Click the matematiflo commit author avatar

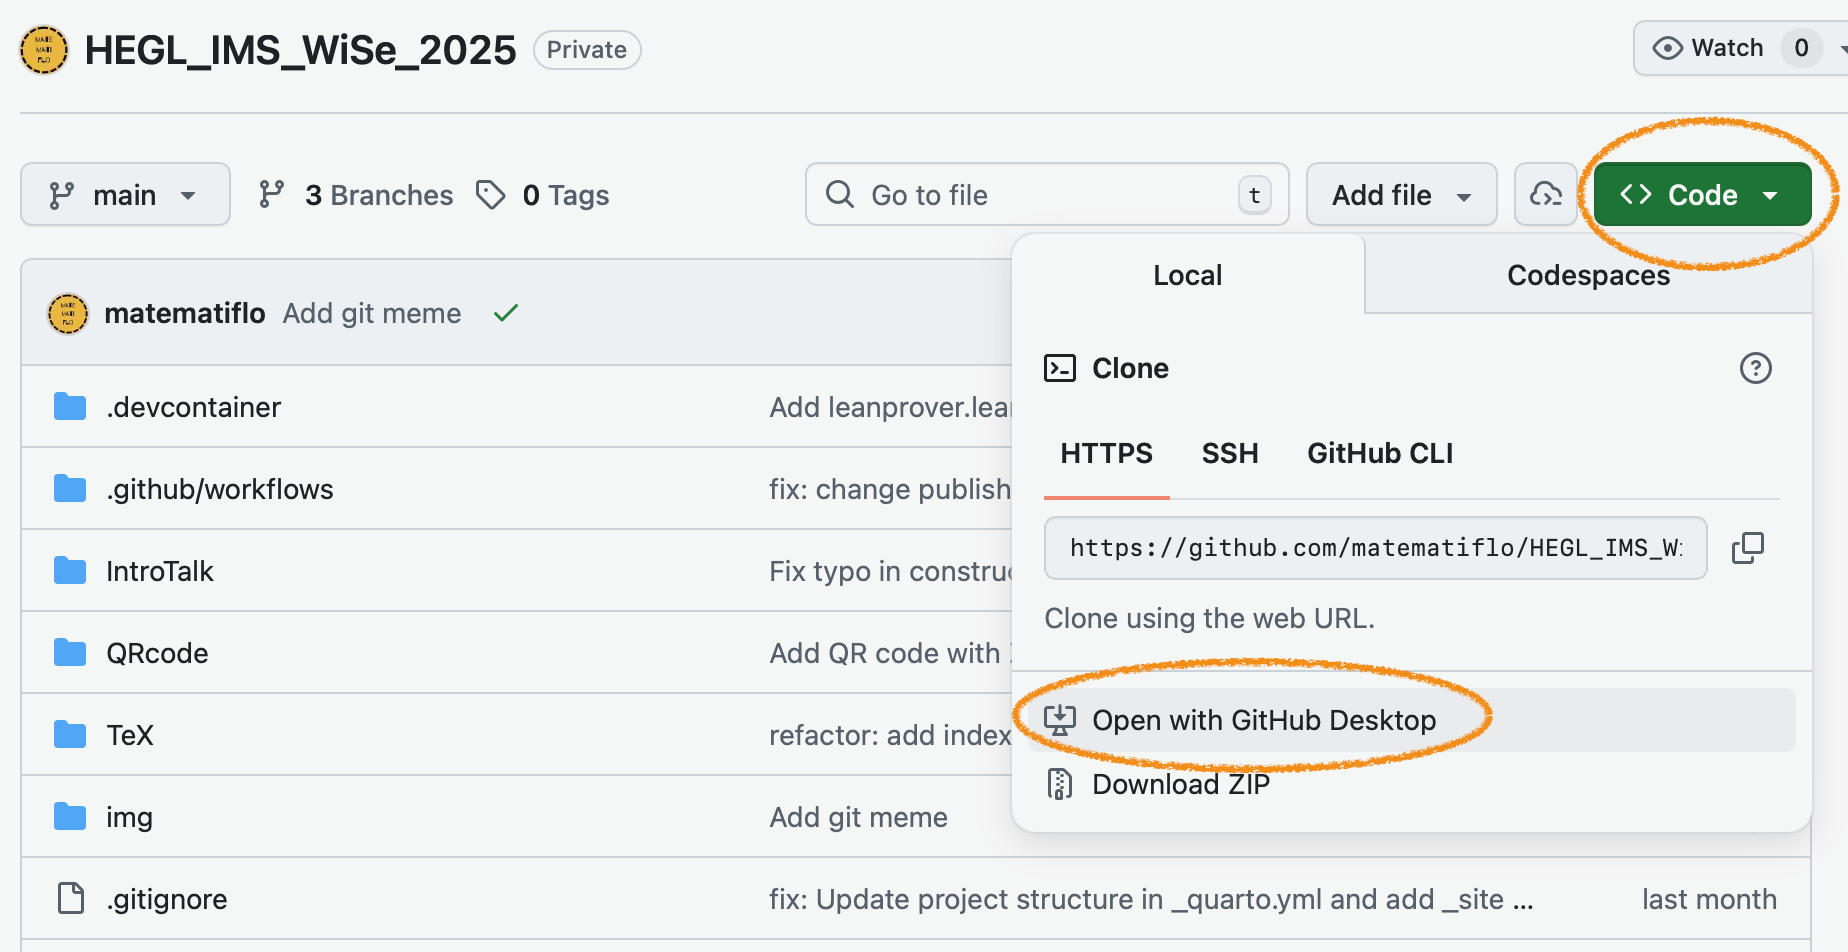click(68, 313)
